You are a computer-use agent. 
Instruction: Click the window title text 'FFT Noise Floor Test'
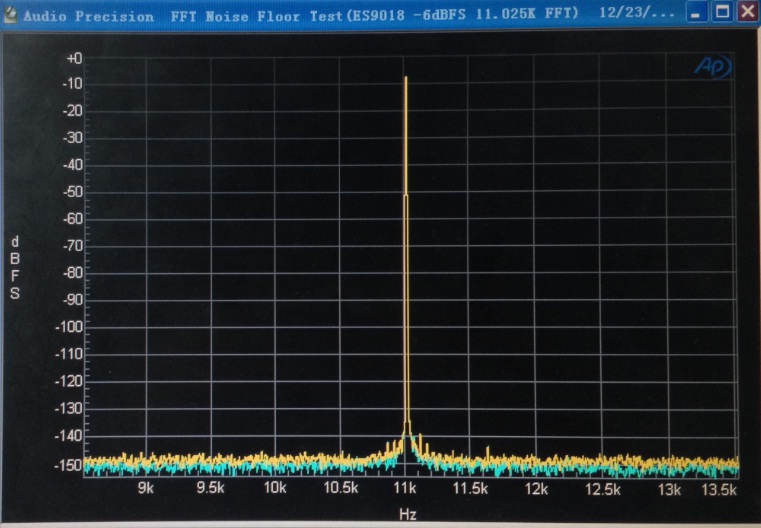tap(256, 16)
